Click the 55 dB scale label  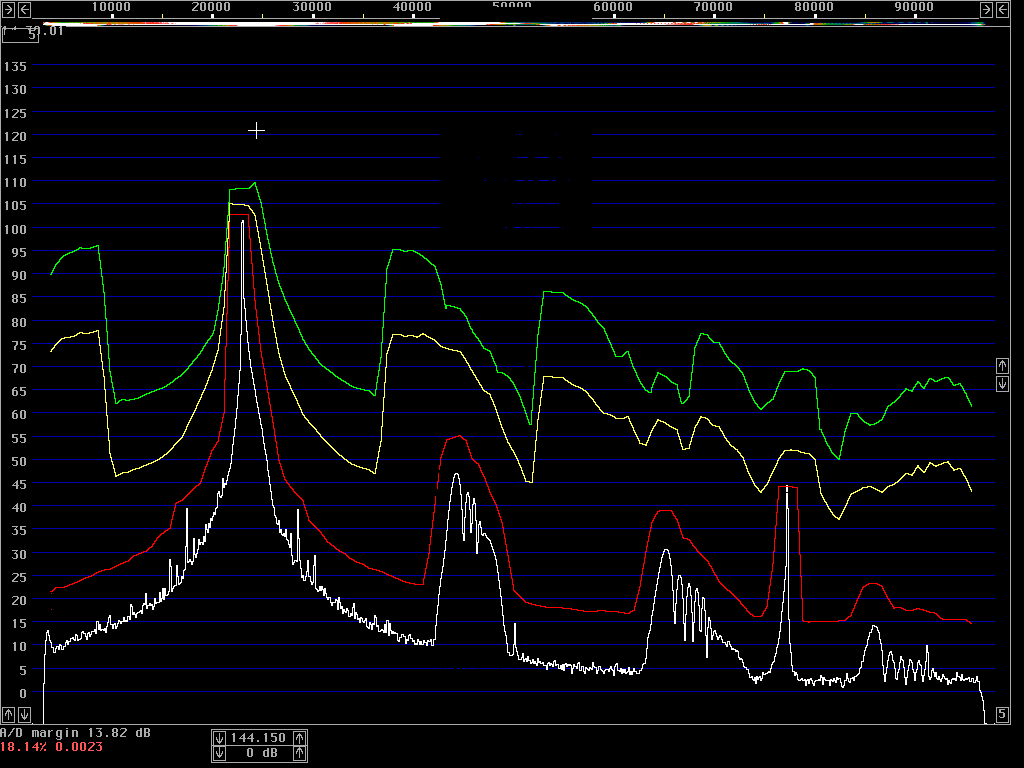(x=19, y=438)
